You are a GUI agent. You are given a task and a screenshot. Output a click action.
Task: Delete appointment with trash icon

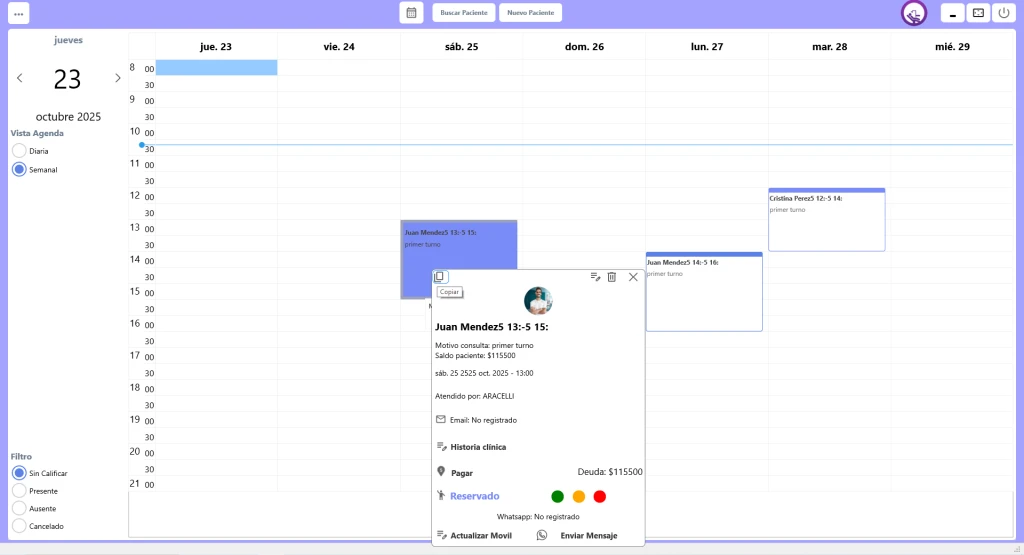612,277
